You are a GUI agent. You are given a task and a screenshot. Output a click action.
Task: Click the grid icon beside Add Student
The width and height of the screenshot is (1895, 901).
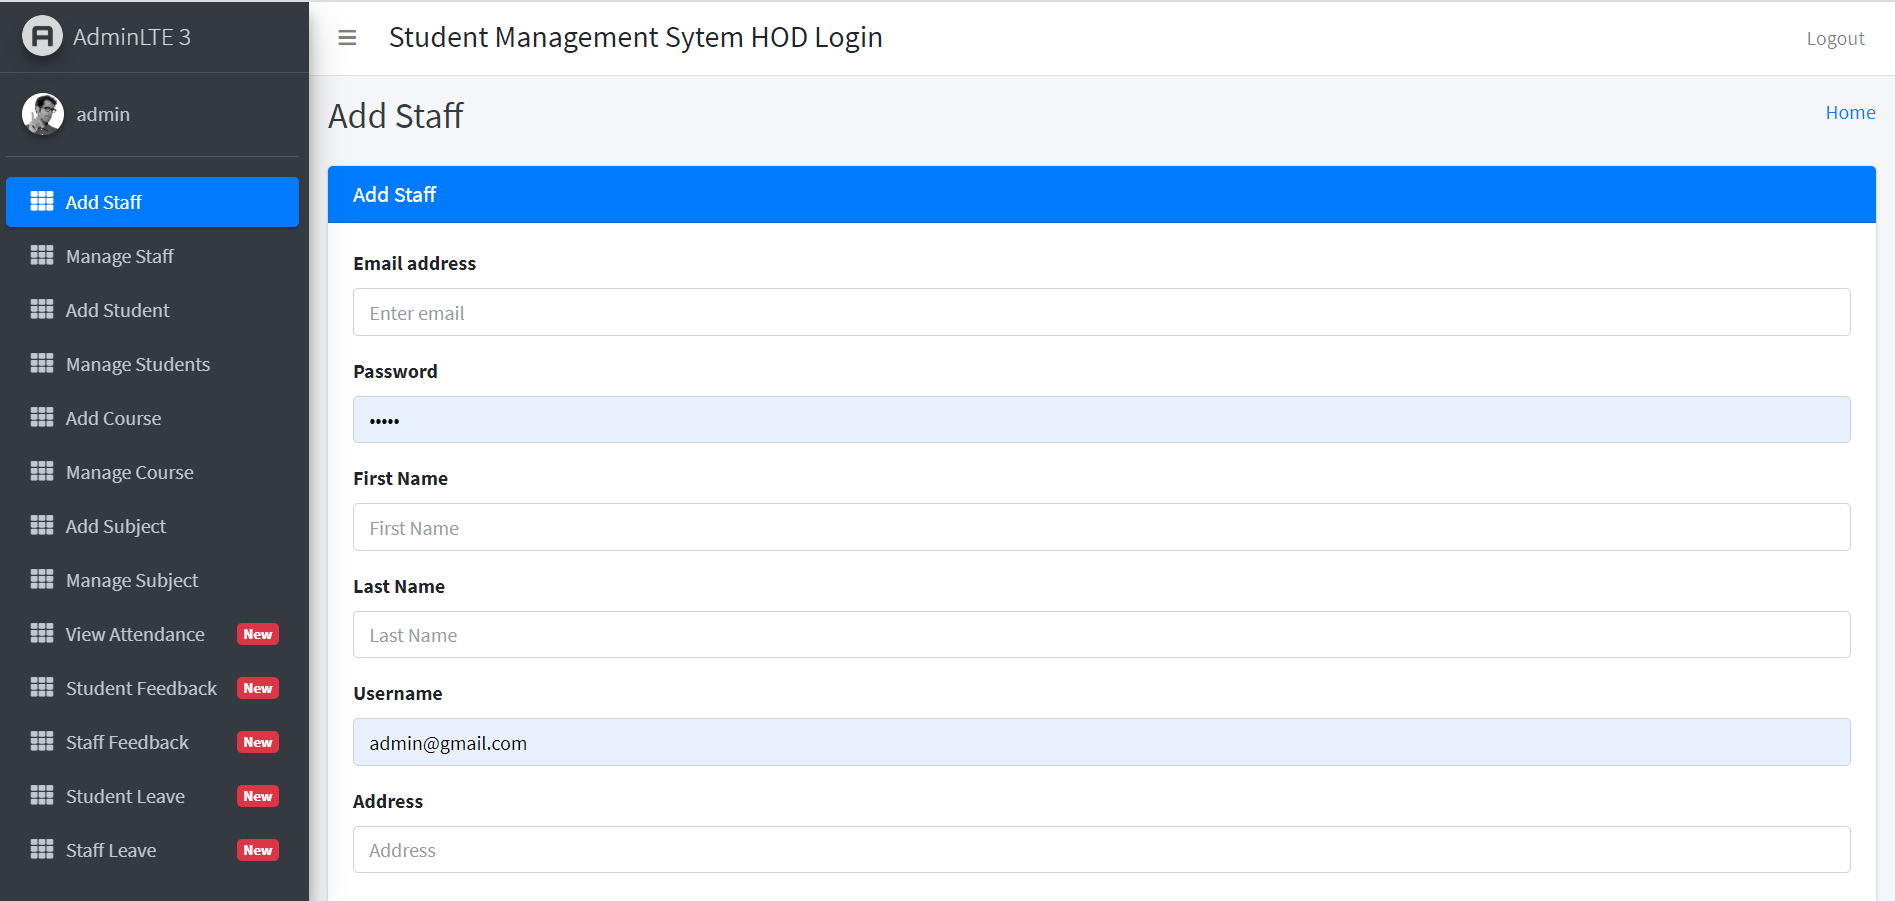point(42,310)
